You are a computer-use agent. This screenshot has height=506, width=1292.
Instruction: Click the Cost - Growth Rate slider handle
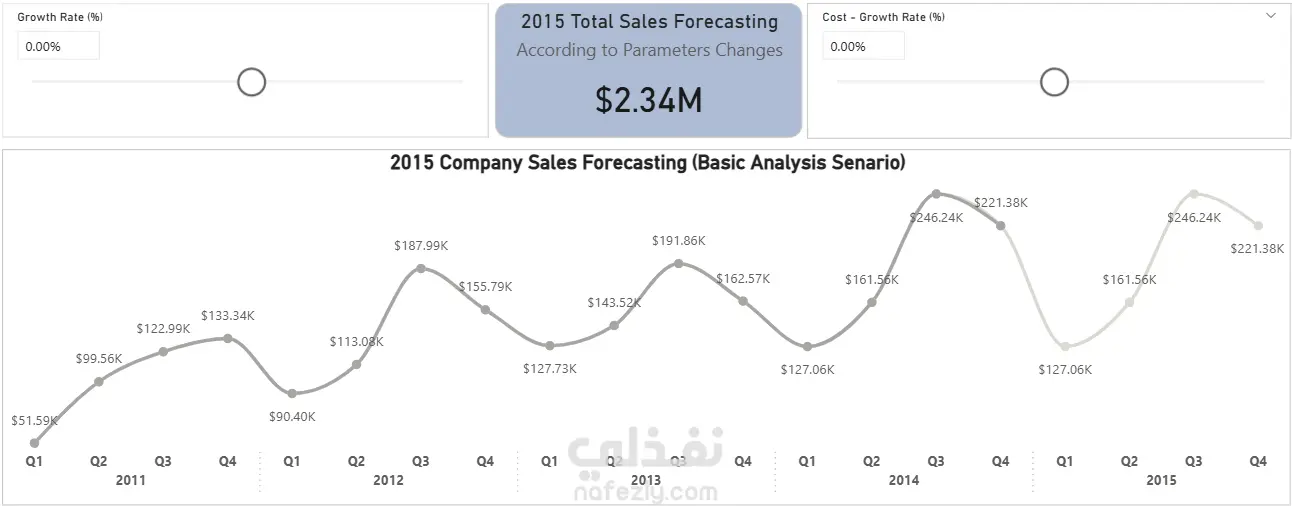[x=1054, y=82]
